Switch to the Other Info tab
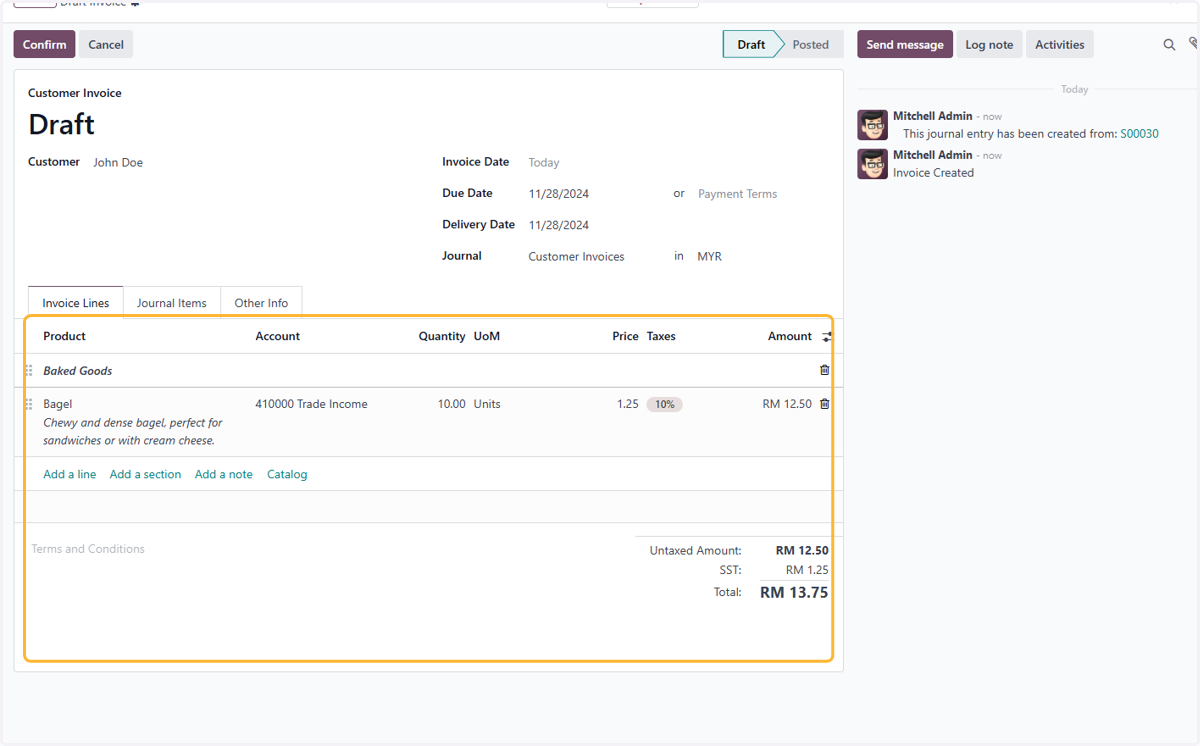 (261, 303)
